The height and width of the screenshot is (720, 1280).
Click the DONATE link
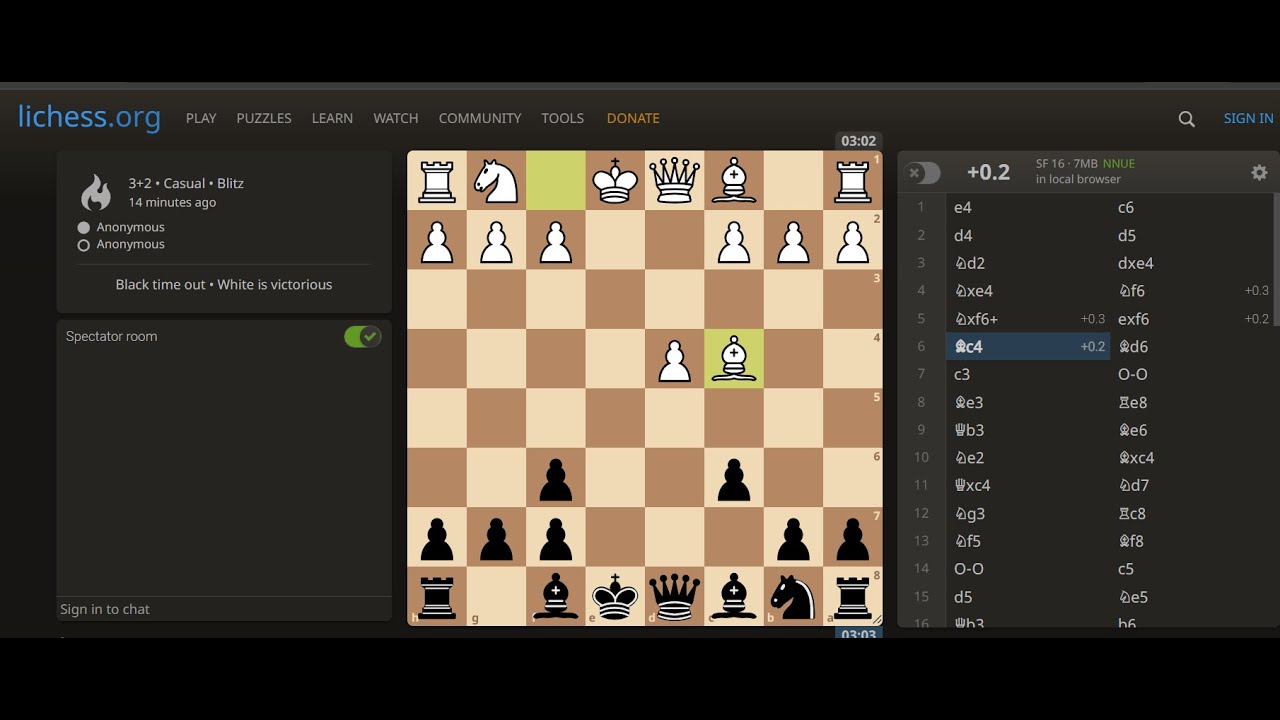pos(633,118)
